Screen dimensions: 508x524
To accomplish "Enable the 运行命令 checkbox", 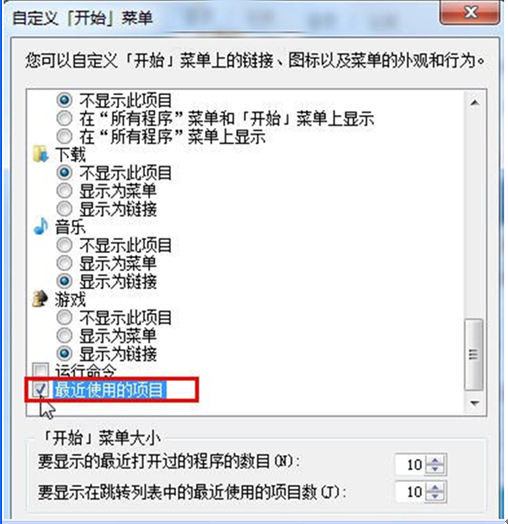I will (40, 370).
